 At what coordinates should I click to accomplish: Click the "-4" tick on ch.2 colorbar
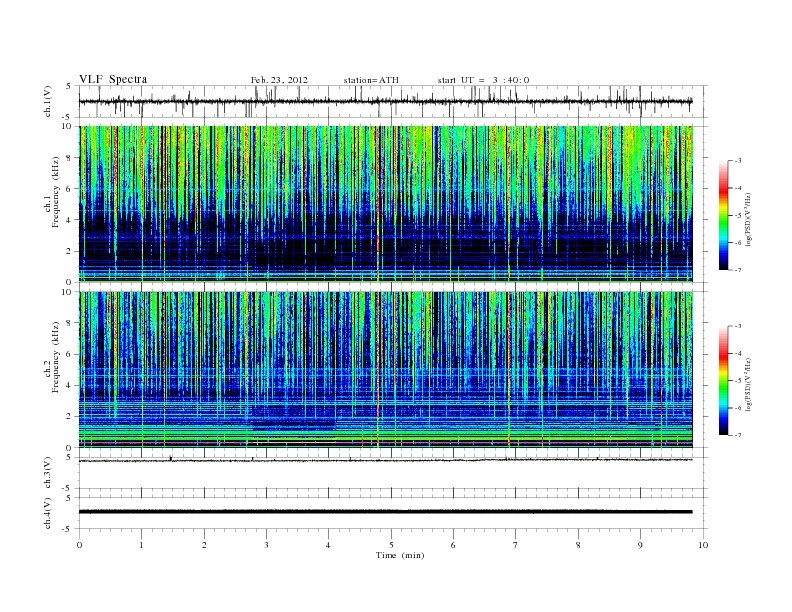(738, 353)
